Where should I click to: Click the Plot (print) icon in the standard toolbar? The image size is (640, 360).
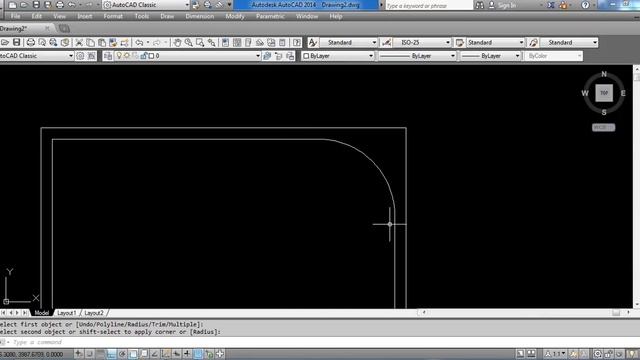coord(31,42)
